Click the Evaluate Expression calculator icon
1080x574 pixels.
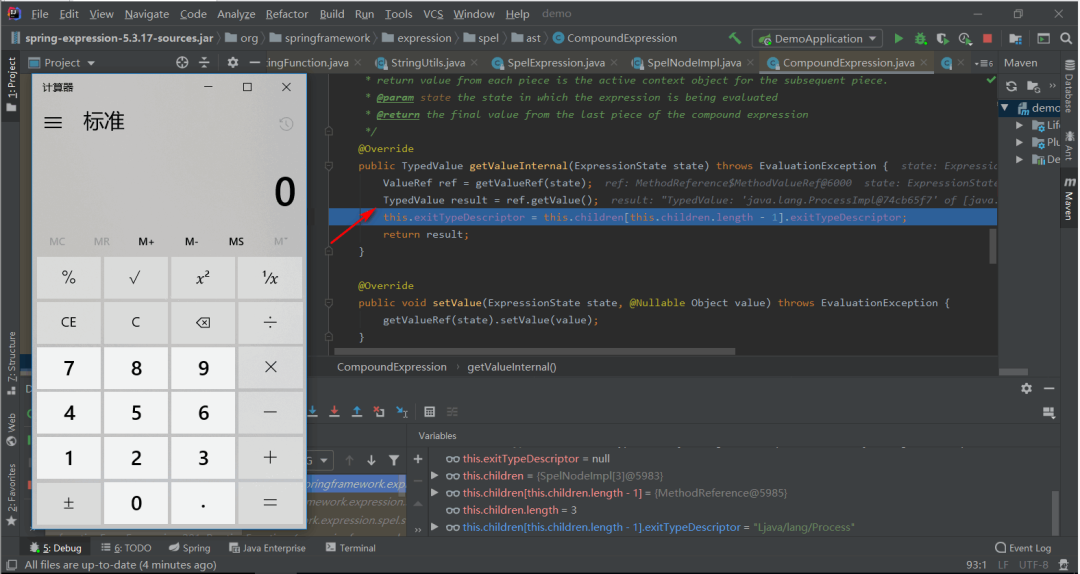(429, 411)
